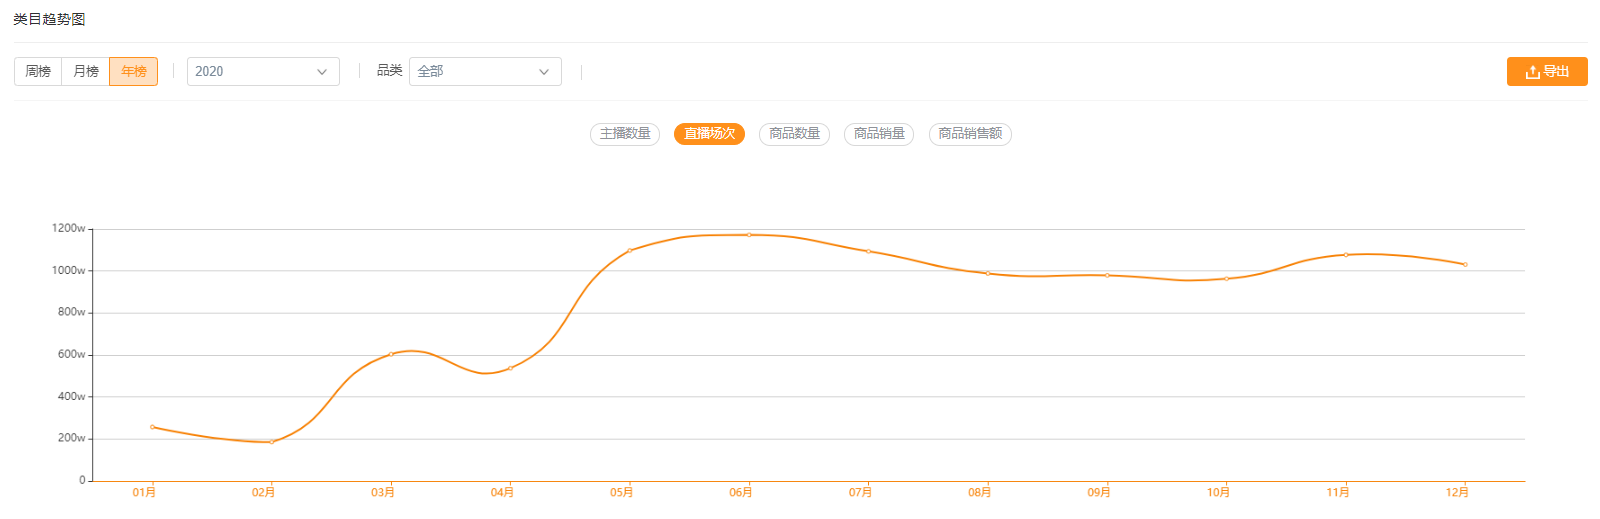
Task: Toggle the 直播场次 metric pill
Action: tap(709, 134)
